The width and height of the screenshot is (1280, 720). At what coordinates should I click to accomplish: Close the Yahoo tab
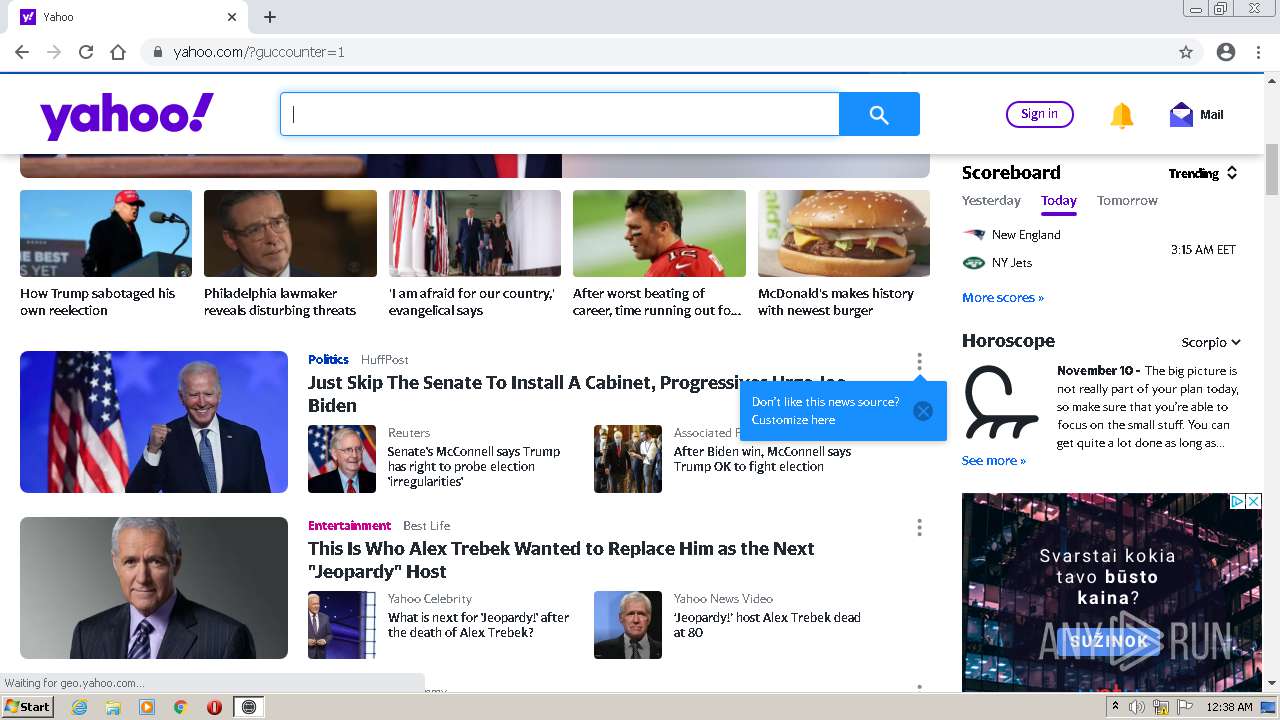pos(232,17)
